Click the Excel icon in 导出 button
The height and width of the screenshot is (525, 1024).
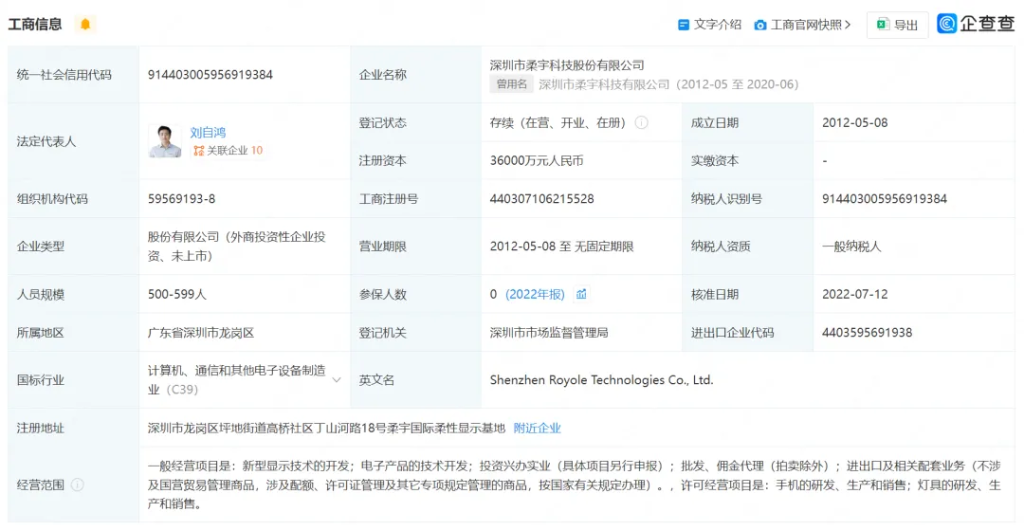[883, 25]
